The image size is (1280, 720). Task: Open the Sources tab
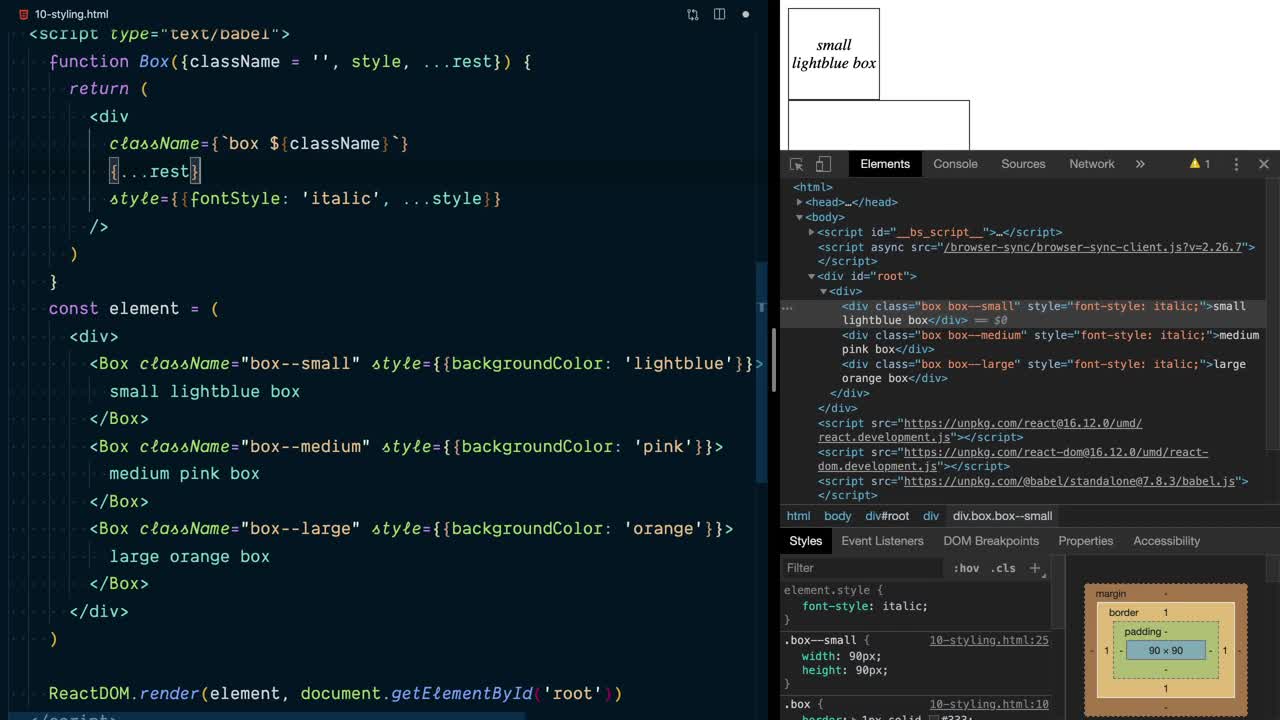point(1023,164)
